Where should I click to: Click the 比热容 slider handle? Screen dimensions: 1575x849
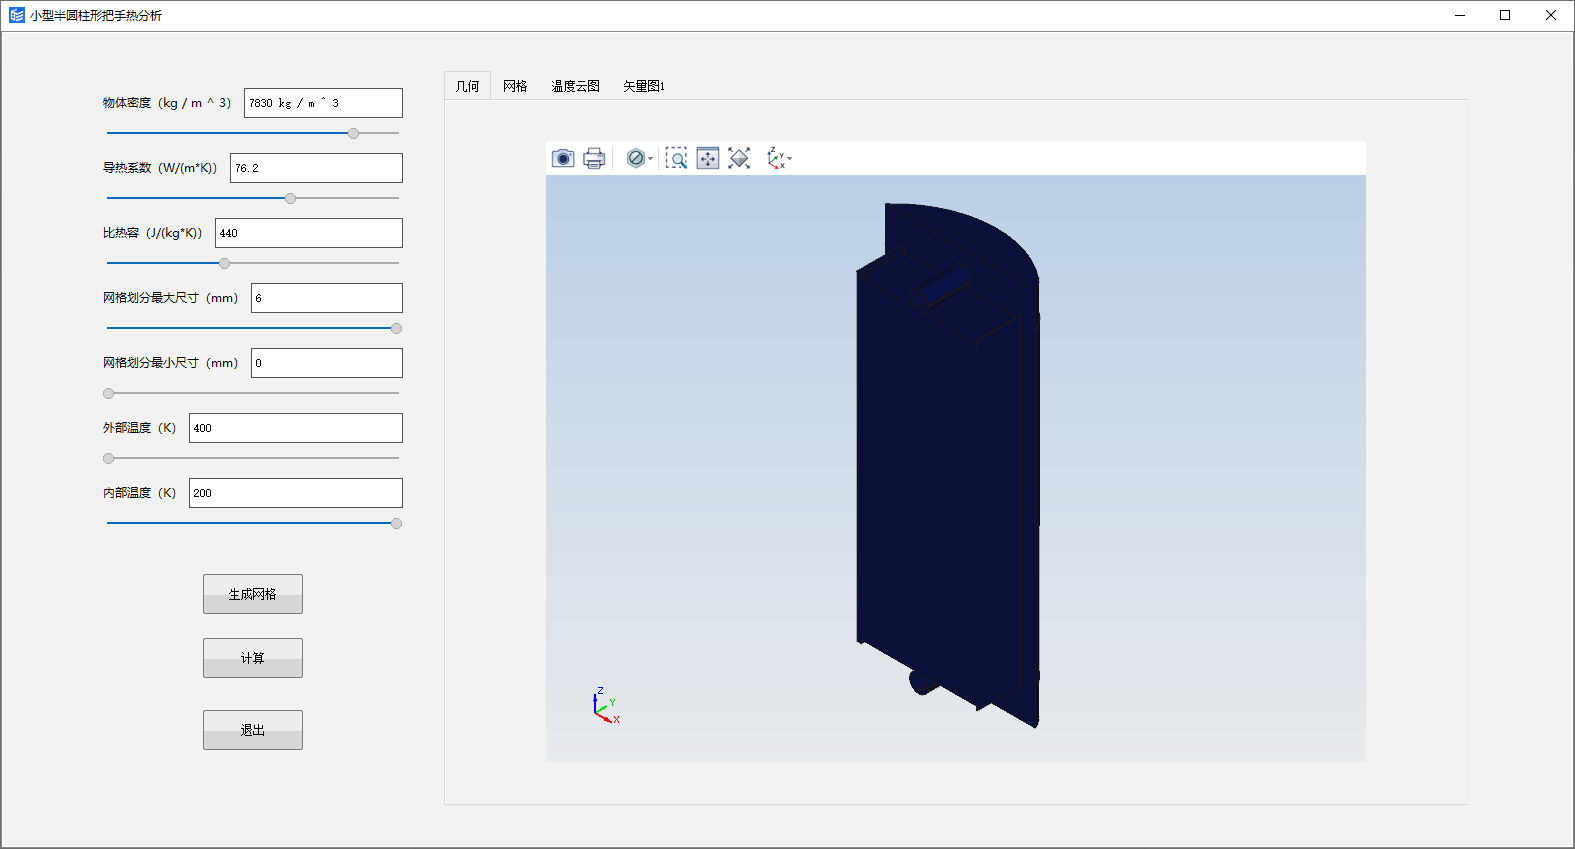click(x=224, y=263)
